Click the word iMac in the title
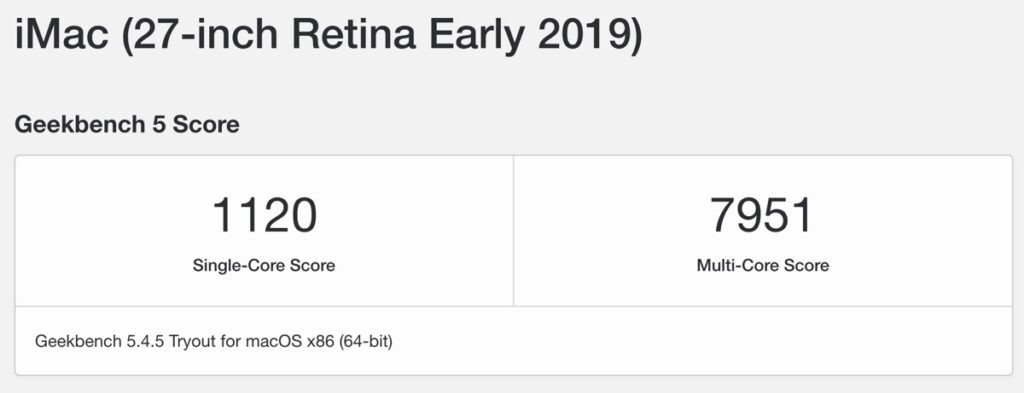Viewport: 1024px width, 393px height. pos(61,35)
